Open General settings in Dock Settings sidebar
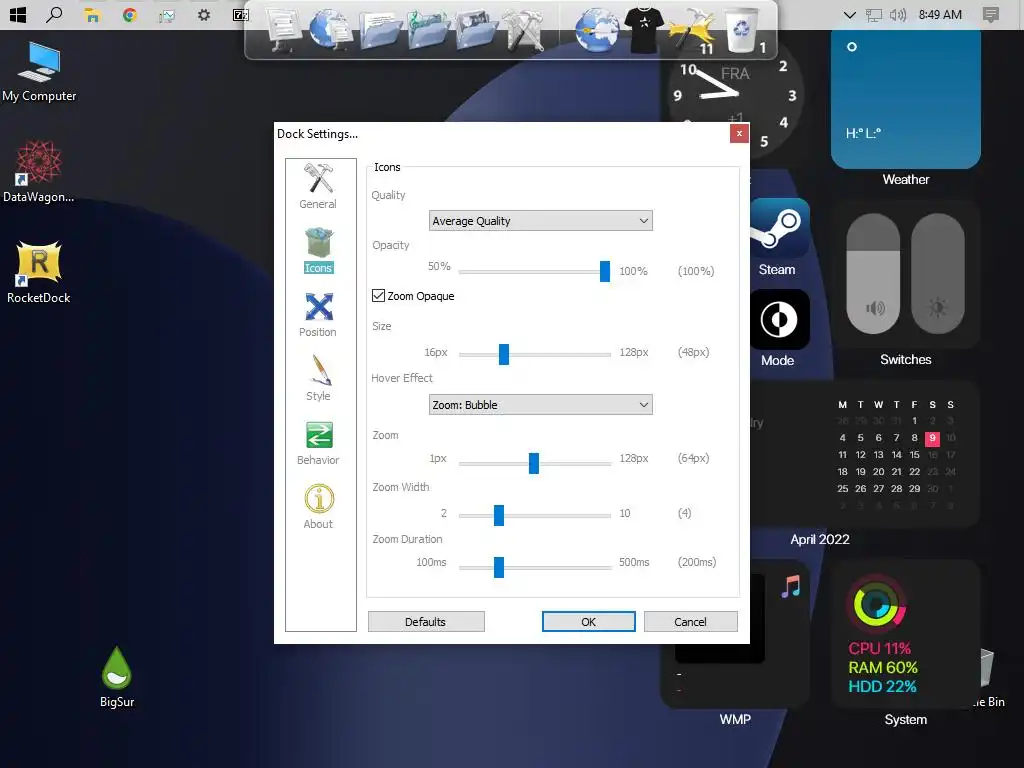 (318, 186)
